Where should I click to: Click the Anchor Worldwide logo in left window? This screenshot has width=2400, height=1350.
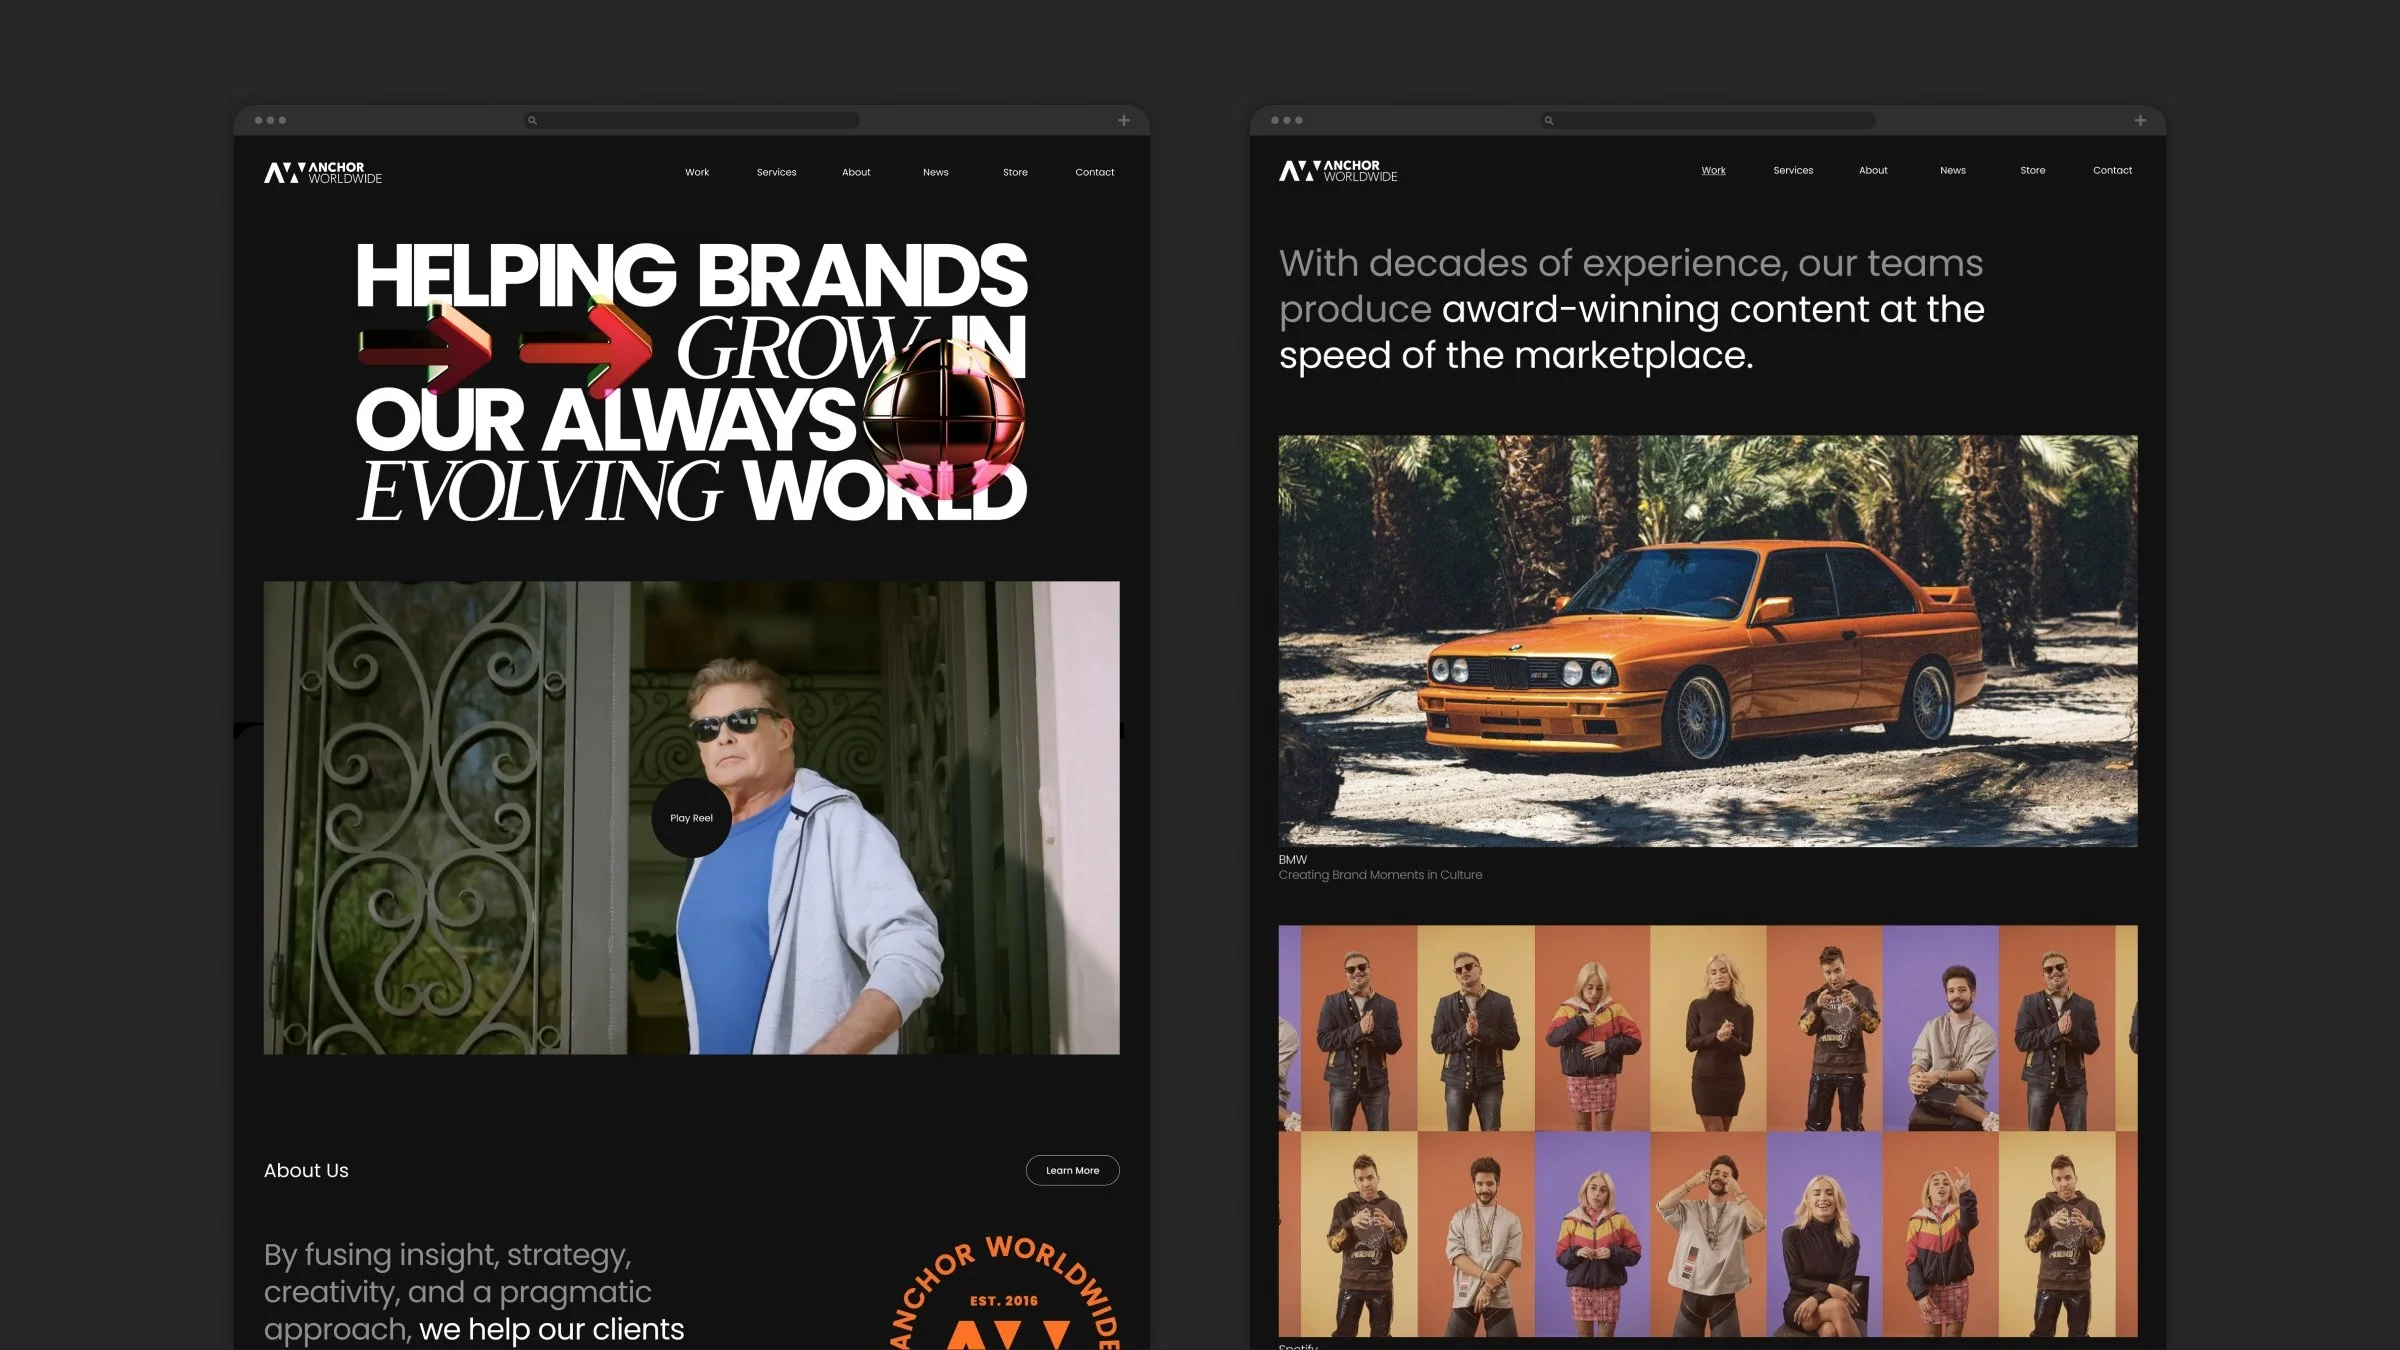(x=322, y=173)
